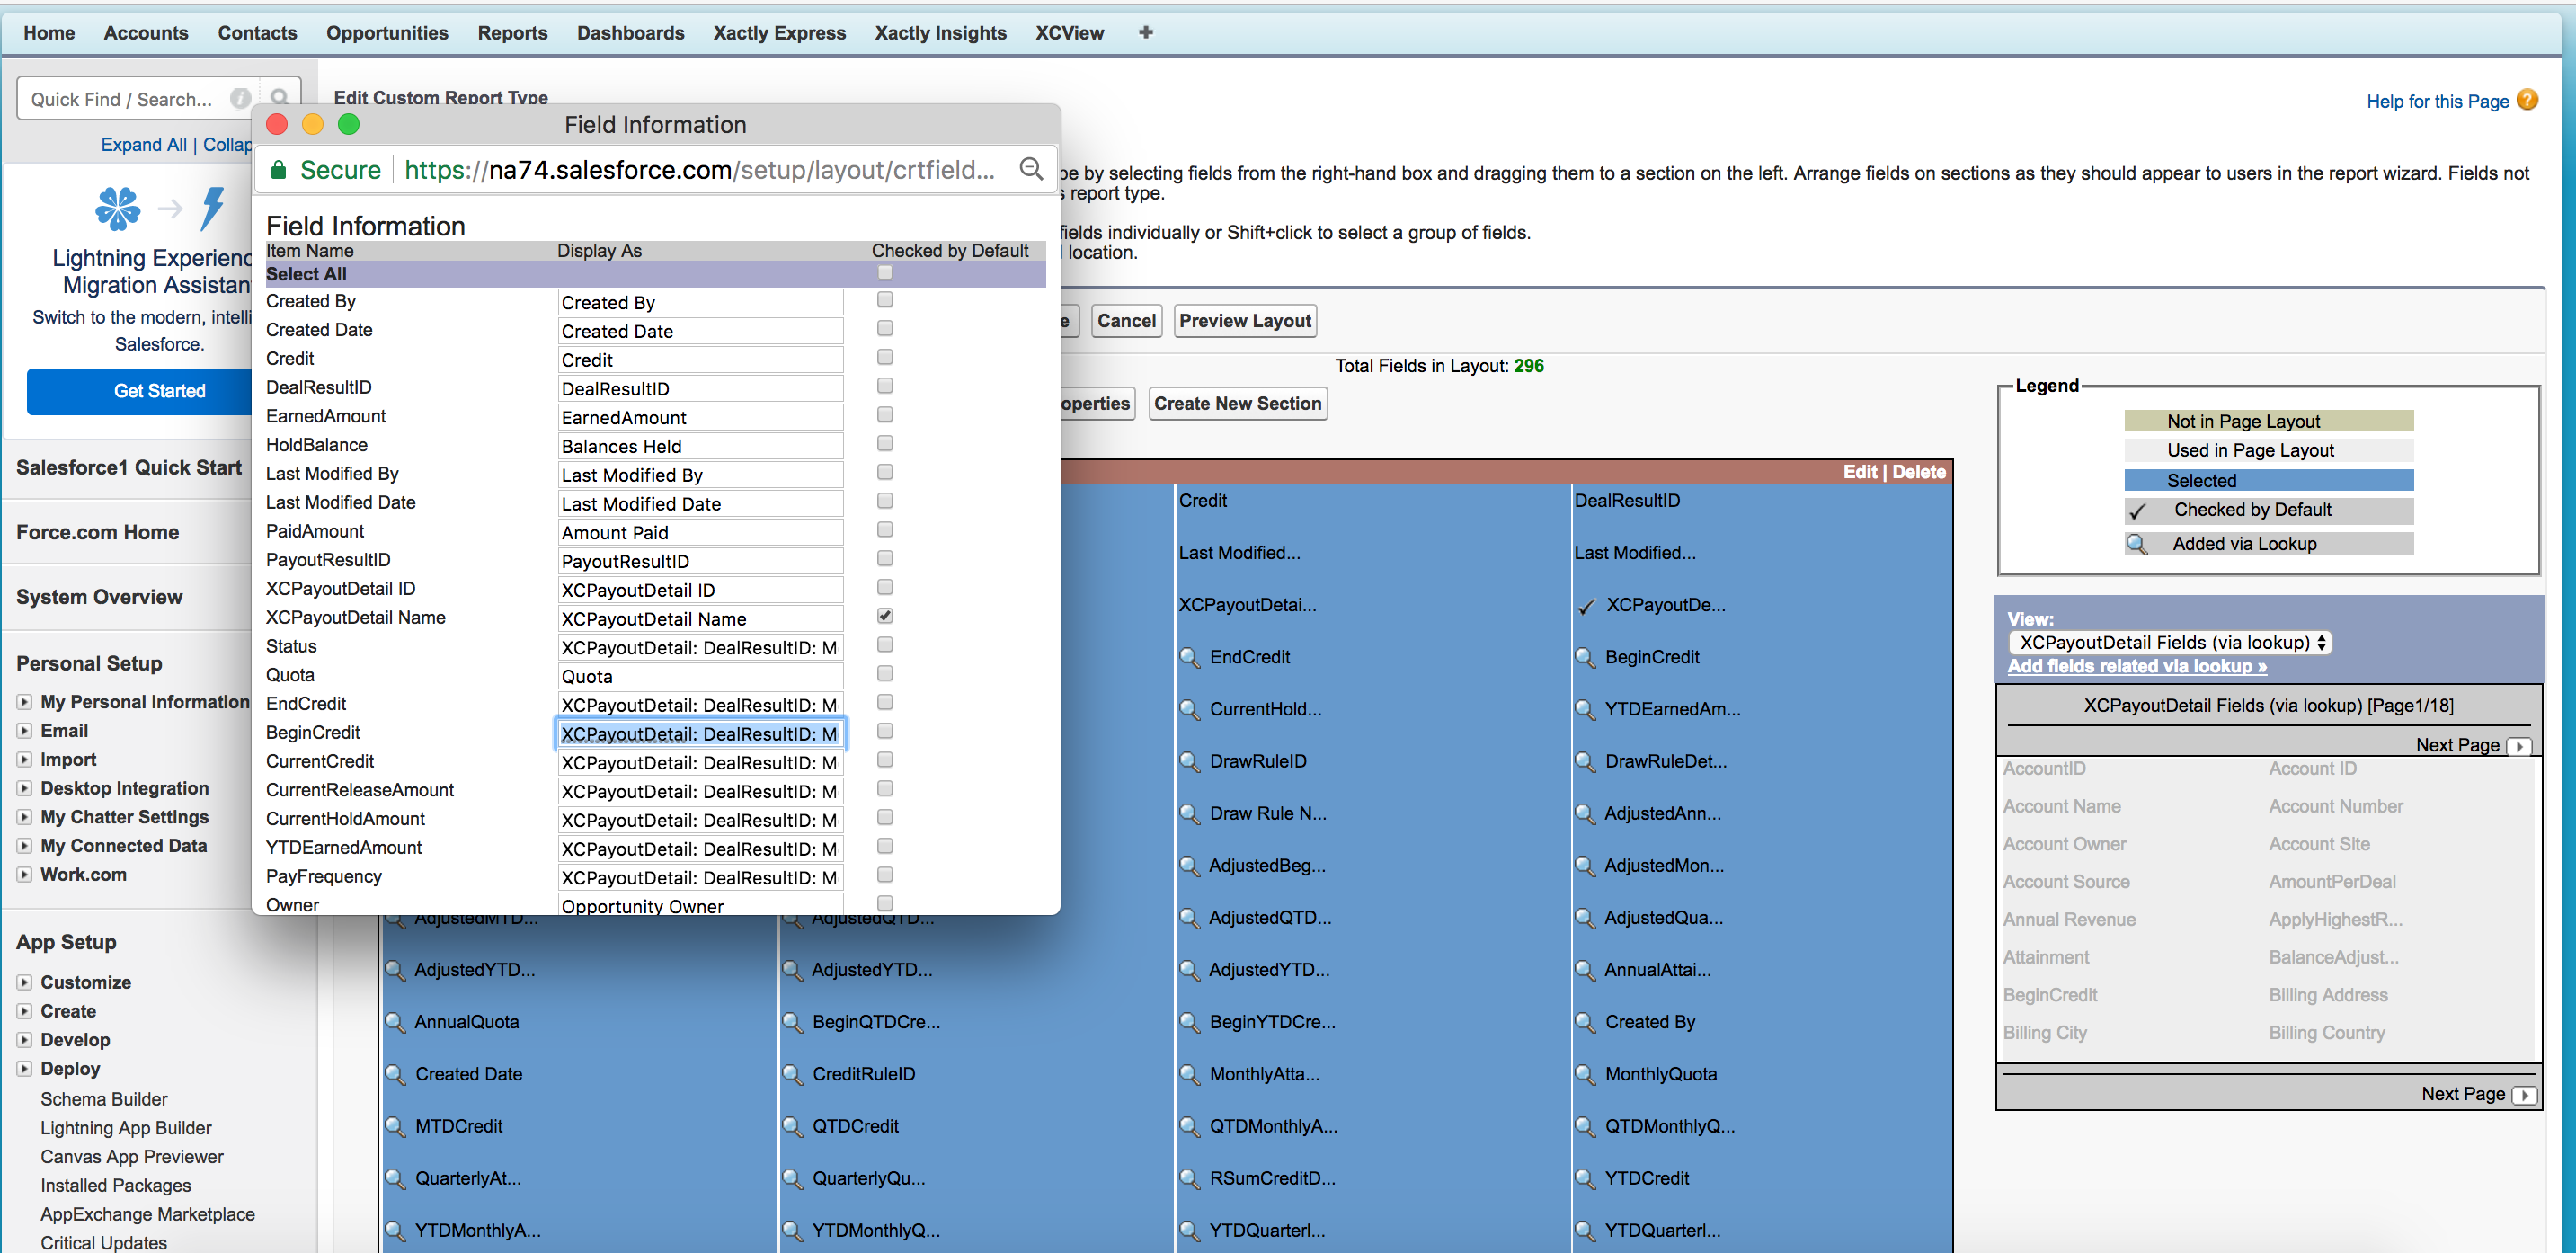Viewport: 2576px width, 1253px height.
Task: Click the lookup icon beside Draw Rule N... field
Action: (x=1190, y=814)
